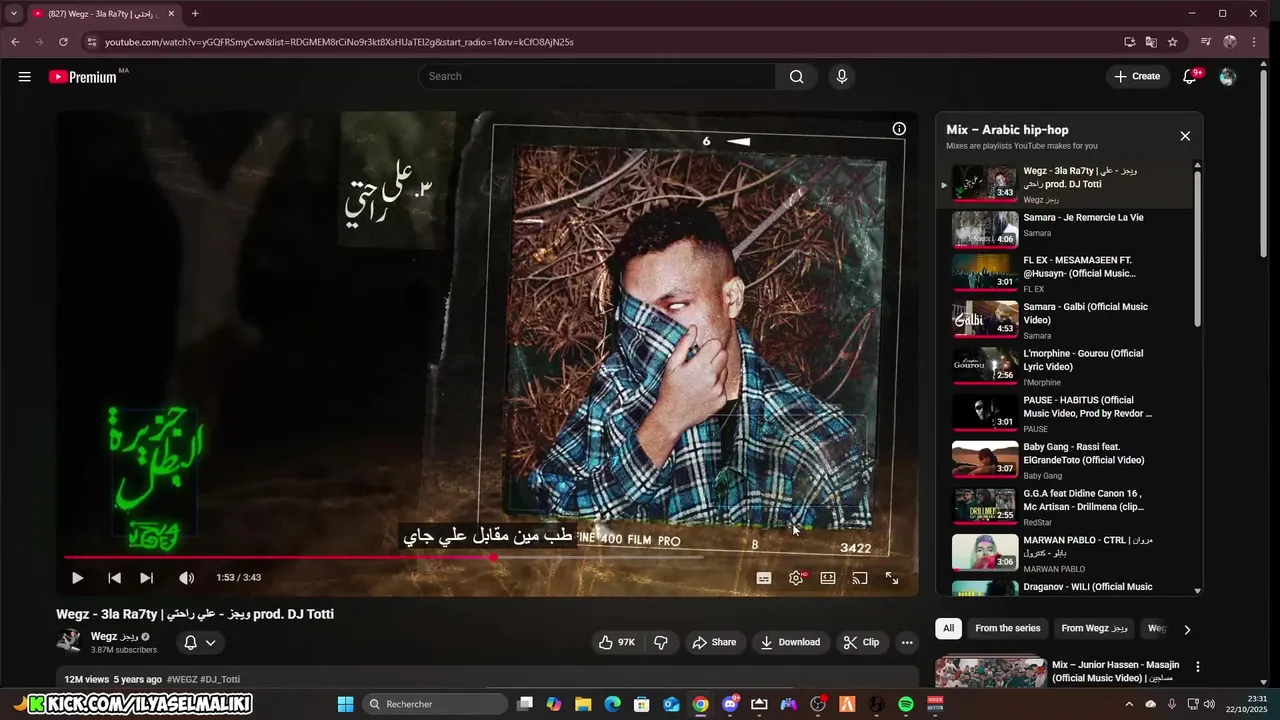Select PAUSE - HABITUS in the playlist
Screen dimensions: 1280x720
tap(1066, 413)
